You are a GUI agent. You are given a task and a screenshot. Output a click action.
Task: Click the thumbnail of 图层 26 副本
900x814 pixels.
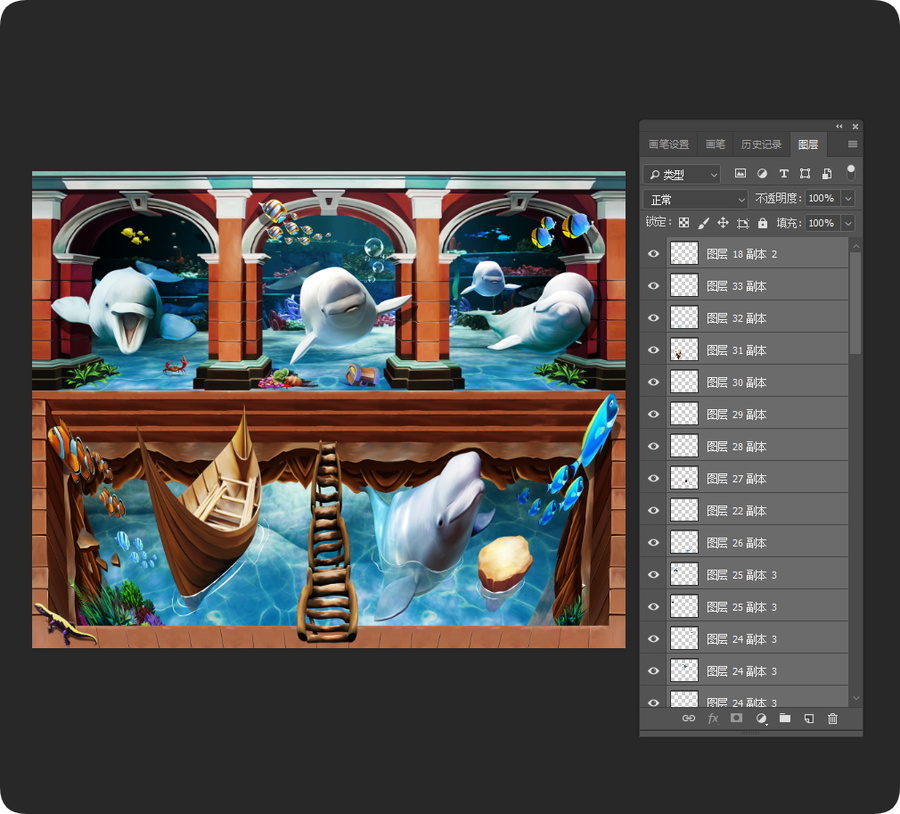pos(684,543)
